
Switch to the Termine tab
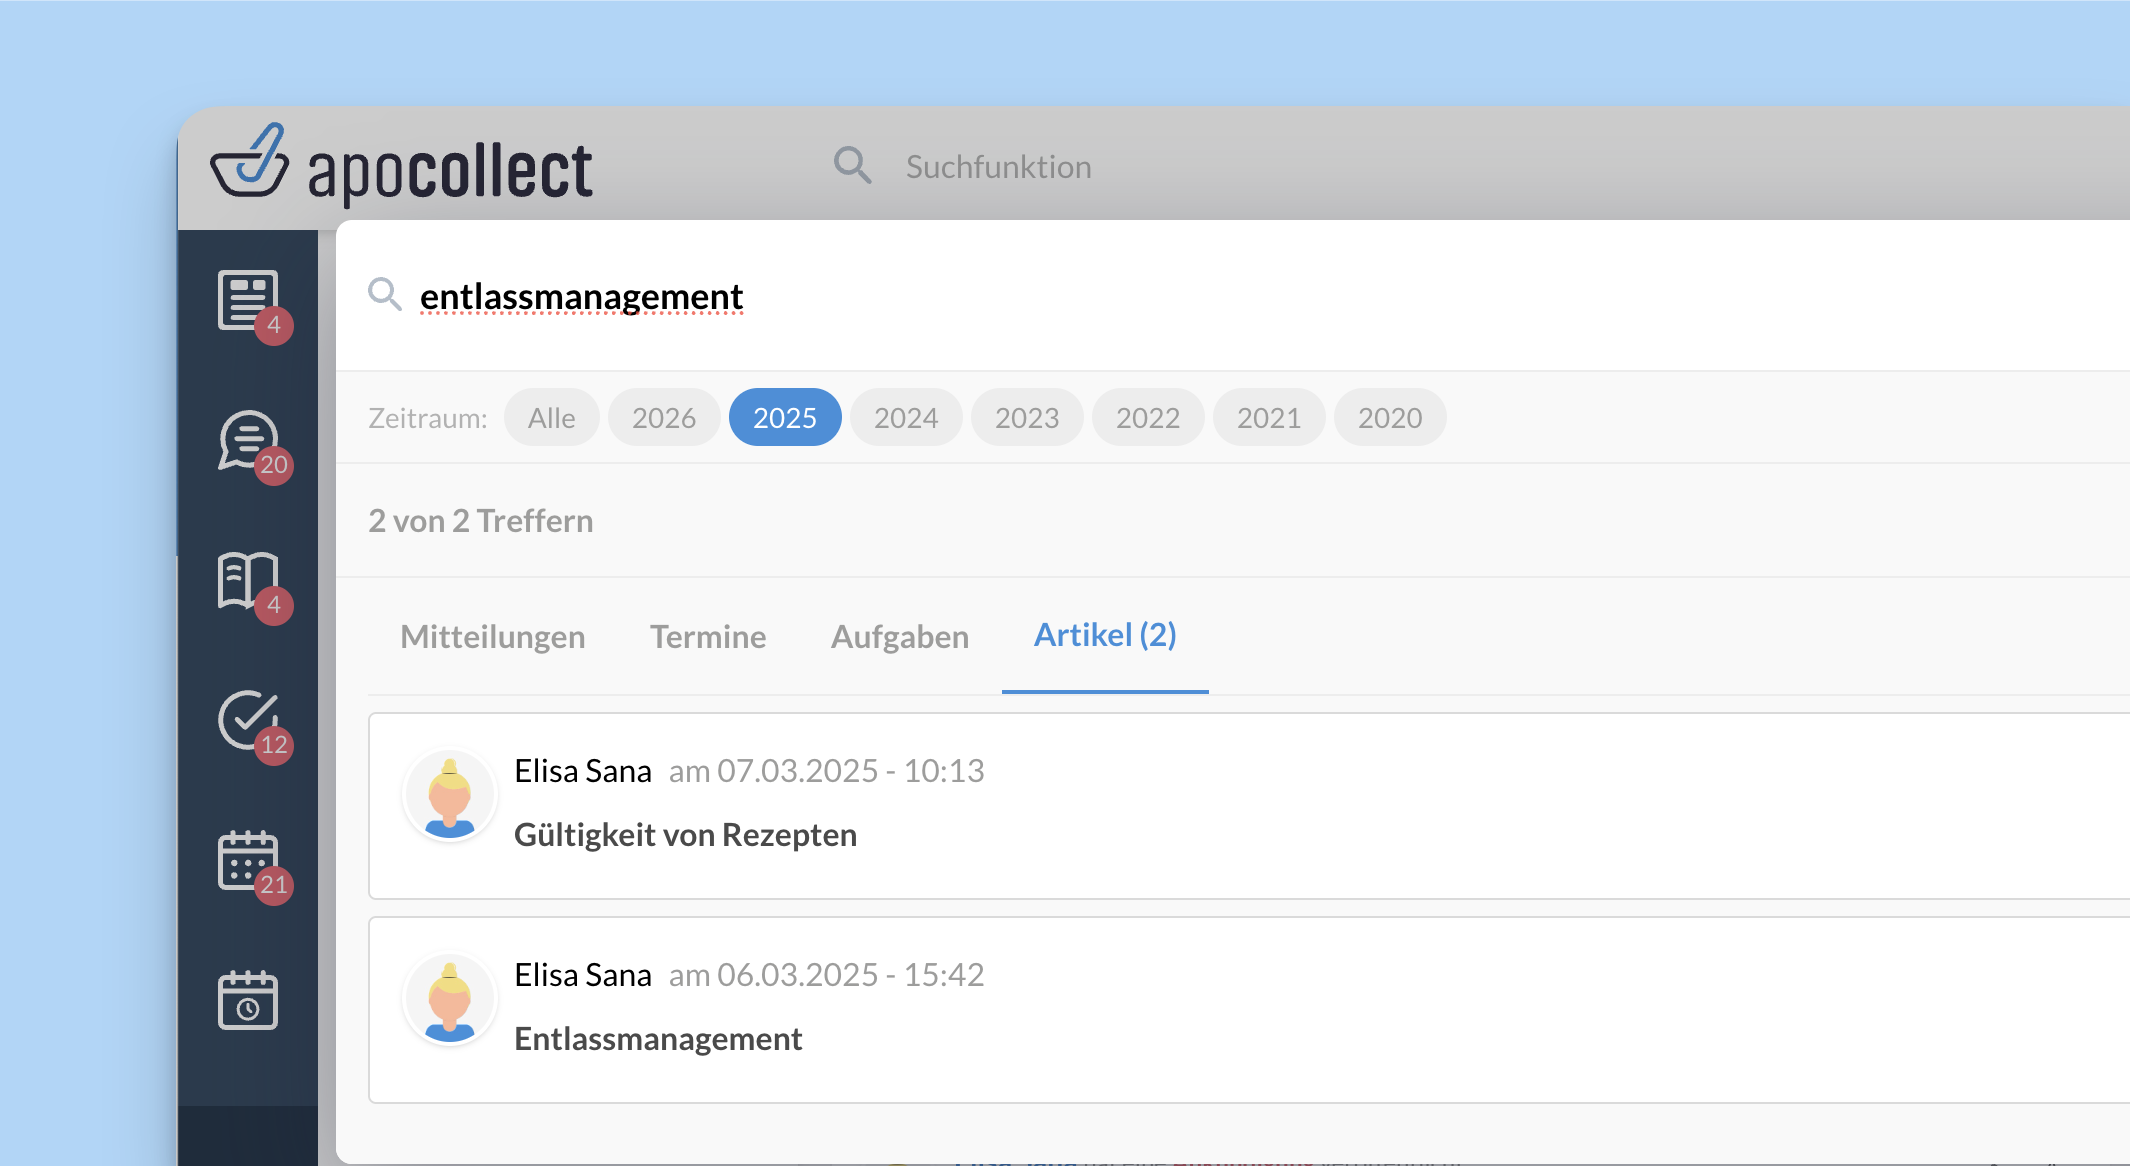coord(708,637)
